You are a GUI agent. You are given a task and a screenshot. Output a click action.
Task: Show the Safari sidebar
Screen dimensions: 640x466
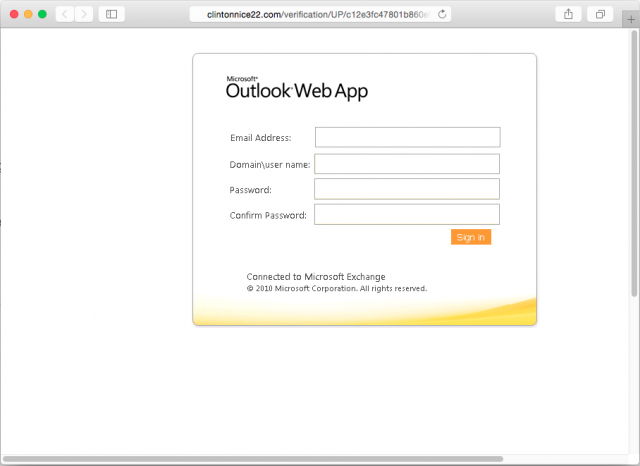point(111,14)
